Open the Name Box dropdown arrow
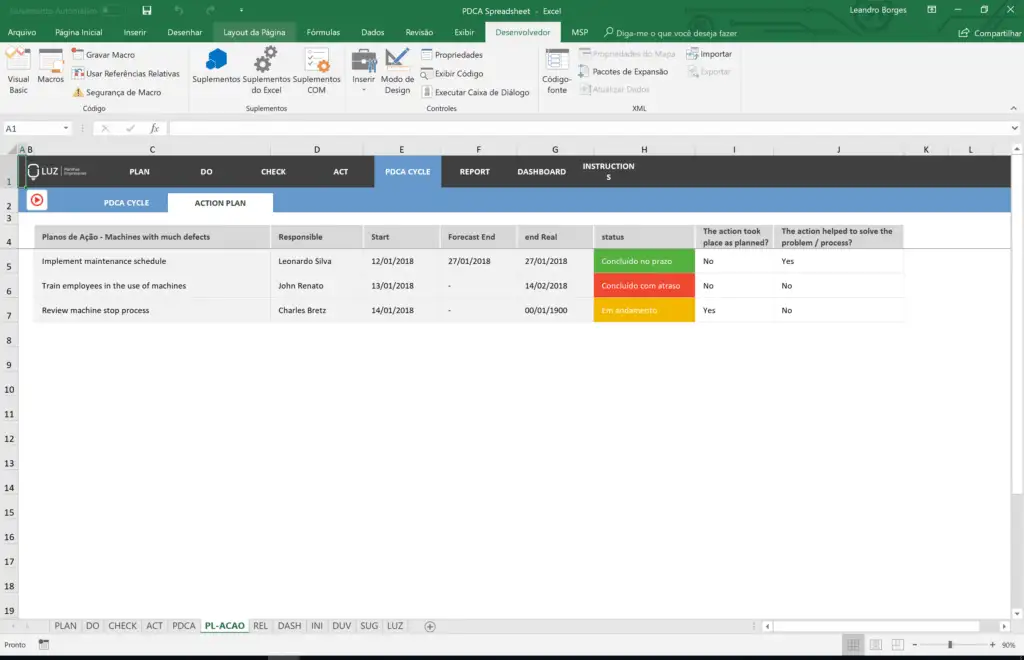 (66, 128)
